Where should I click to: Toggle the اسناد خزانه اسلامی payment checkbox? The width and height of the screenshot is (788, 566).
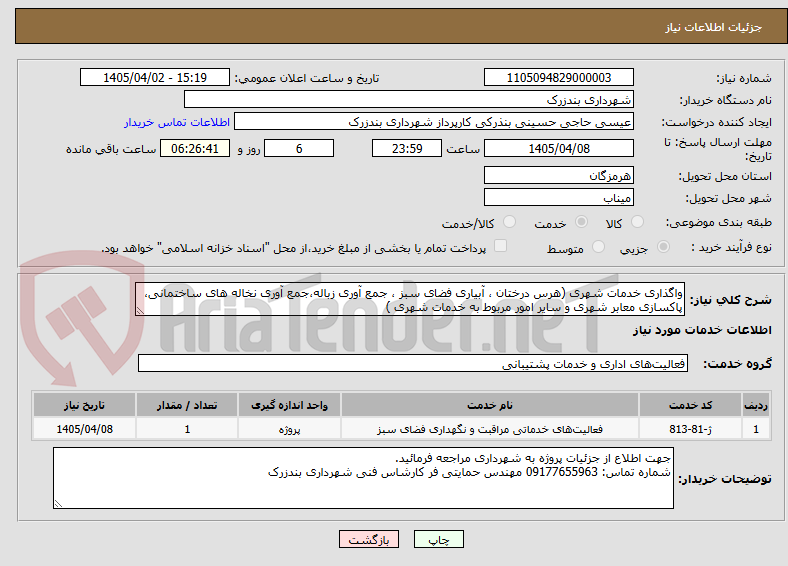(x=501, y=246)
